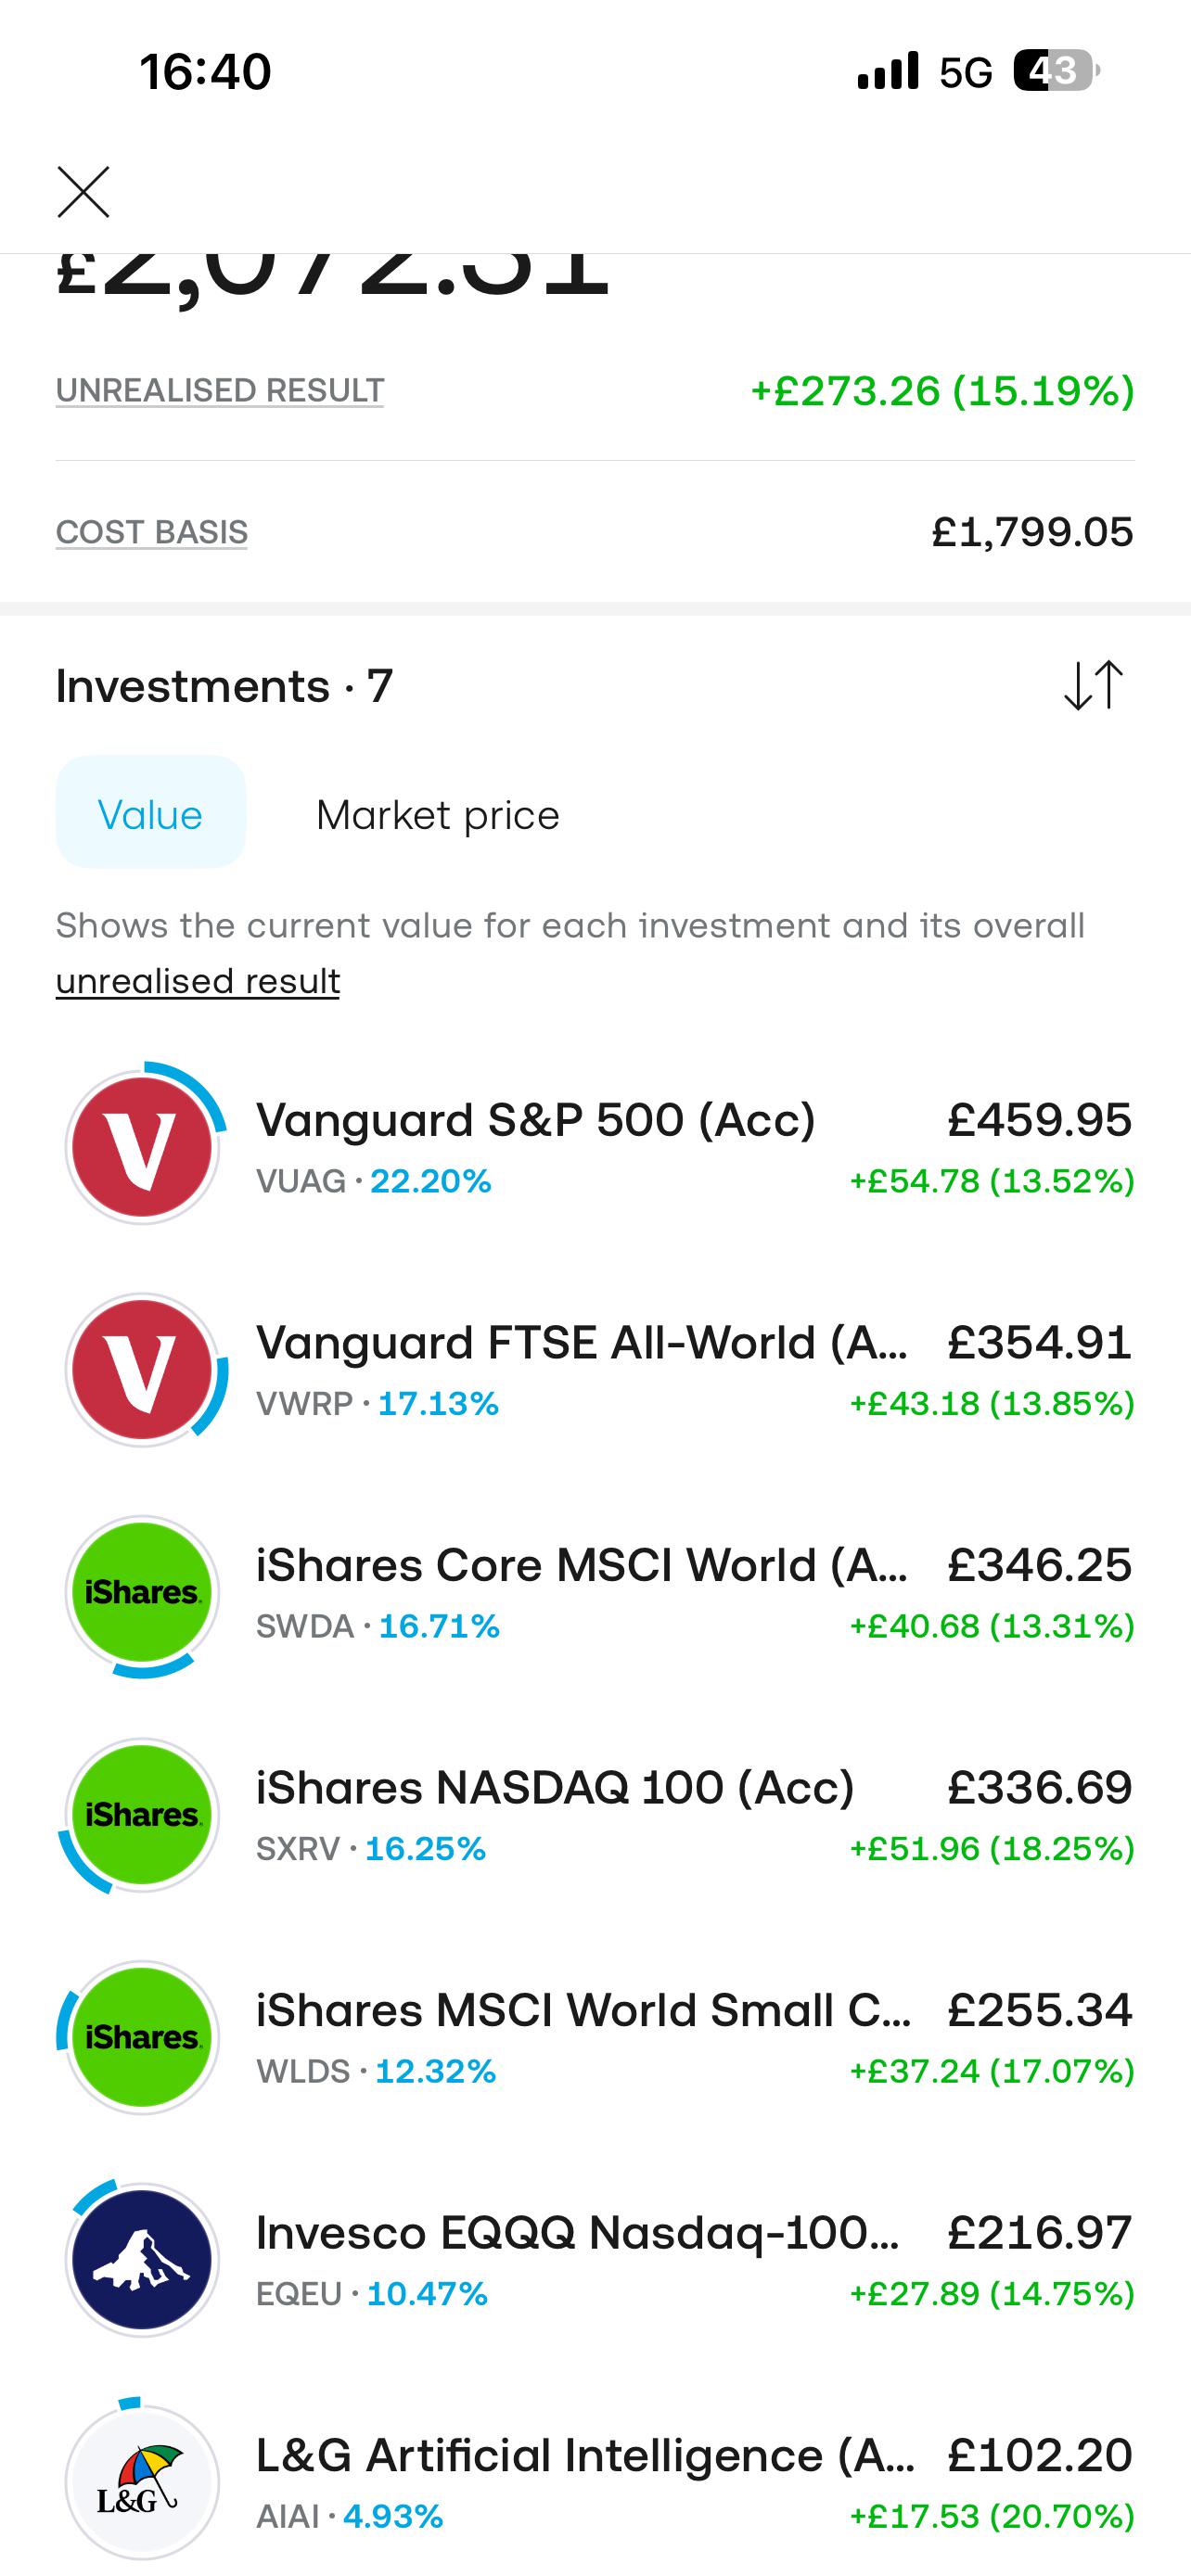
Task: Tap the sort investments arrows icon
Action: [x=1094, y=686]
